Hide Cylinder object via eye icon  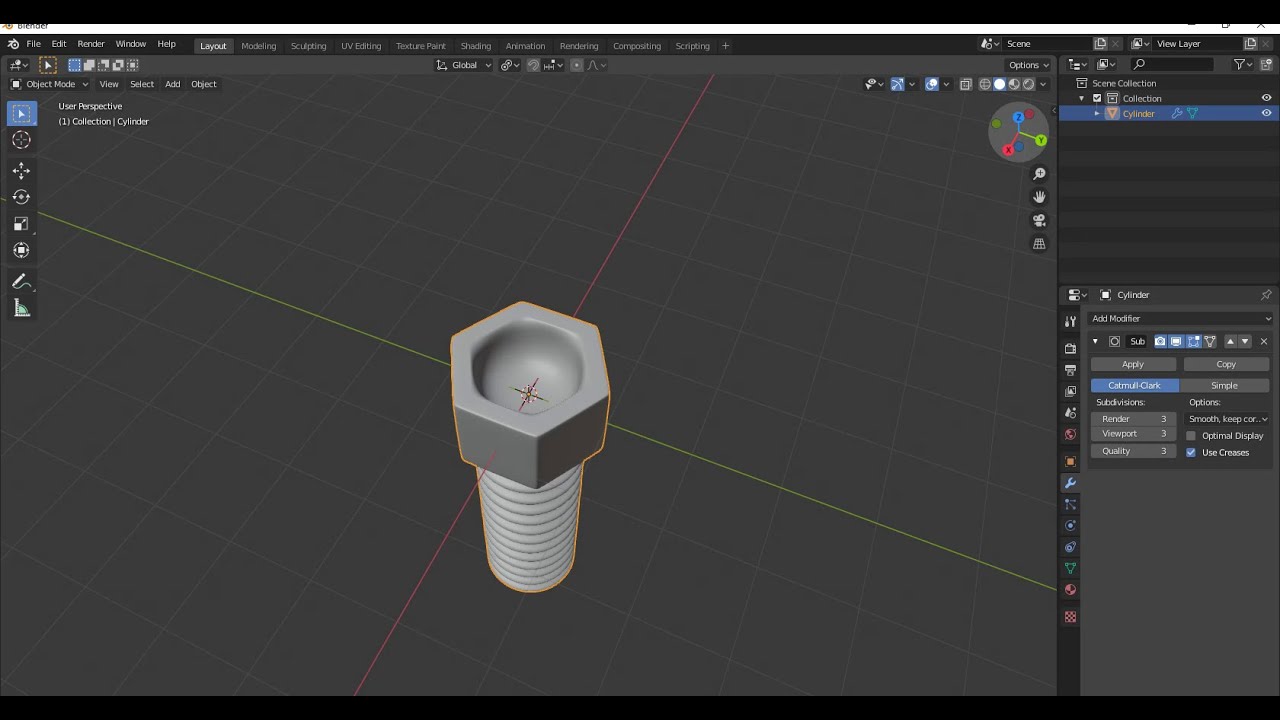pyautogui.click(x=1266, y=113)
